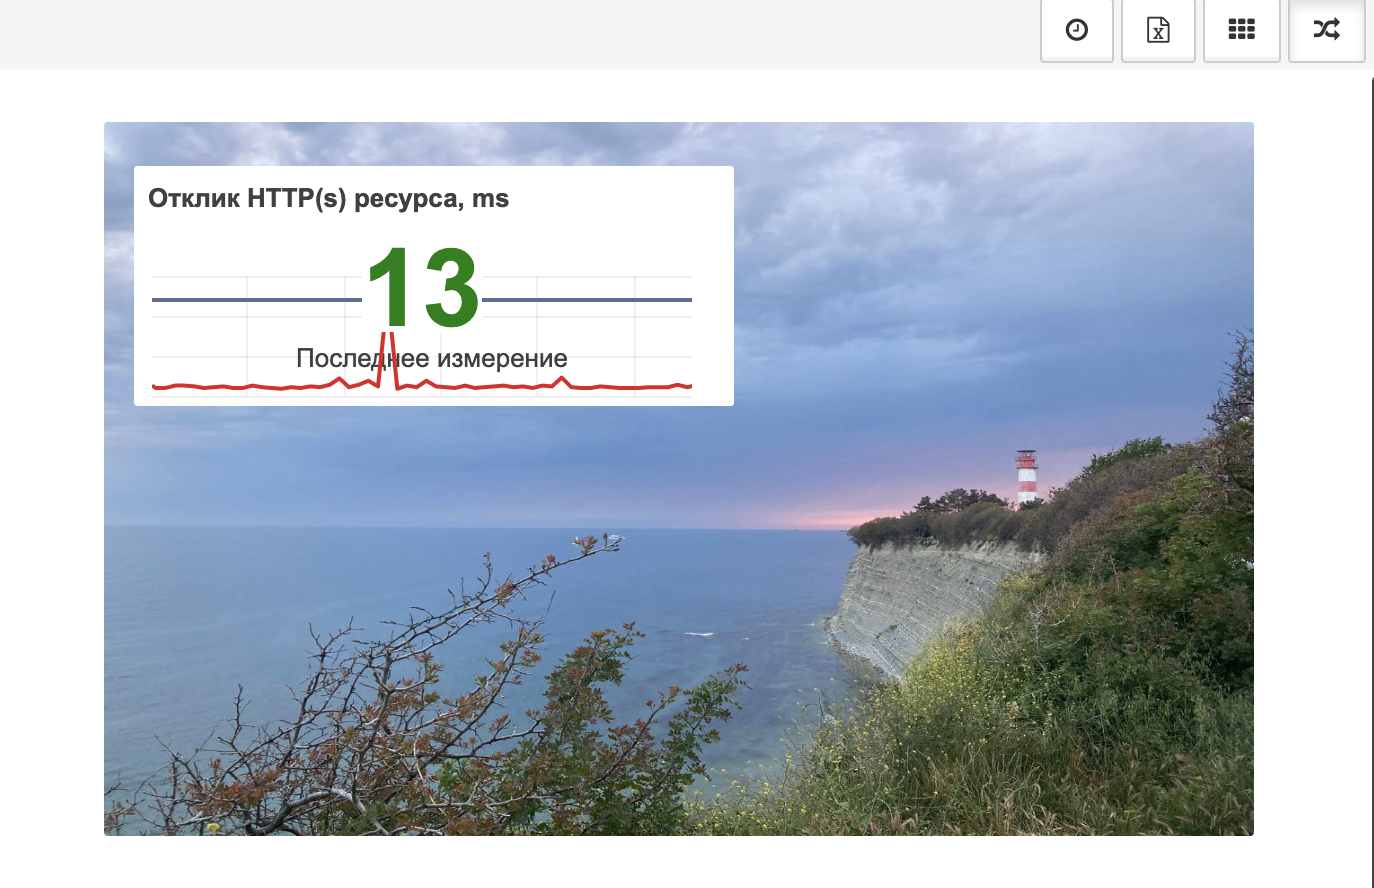This screenshot has height=888, width=1374.
Task: Click the blue threshold line left of 13
Action: coord(257,299)
